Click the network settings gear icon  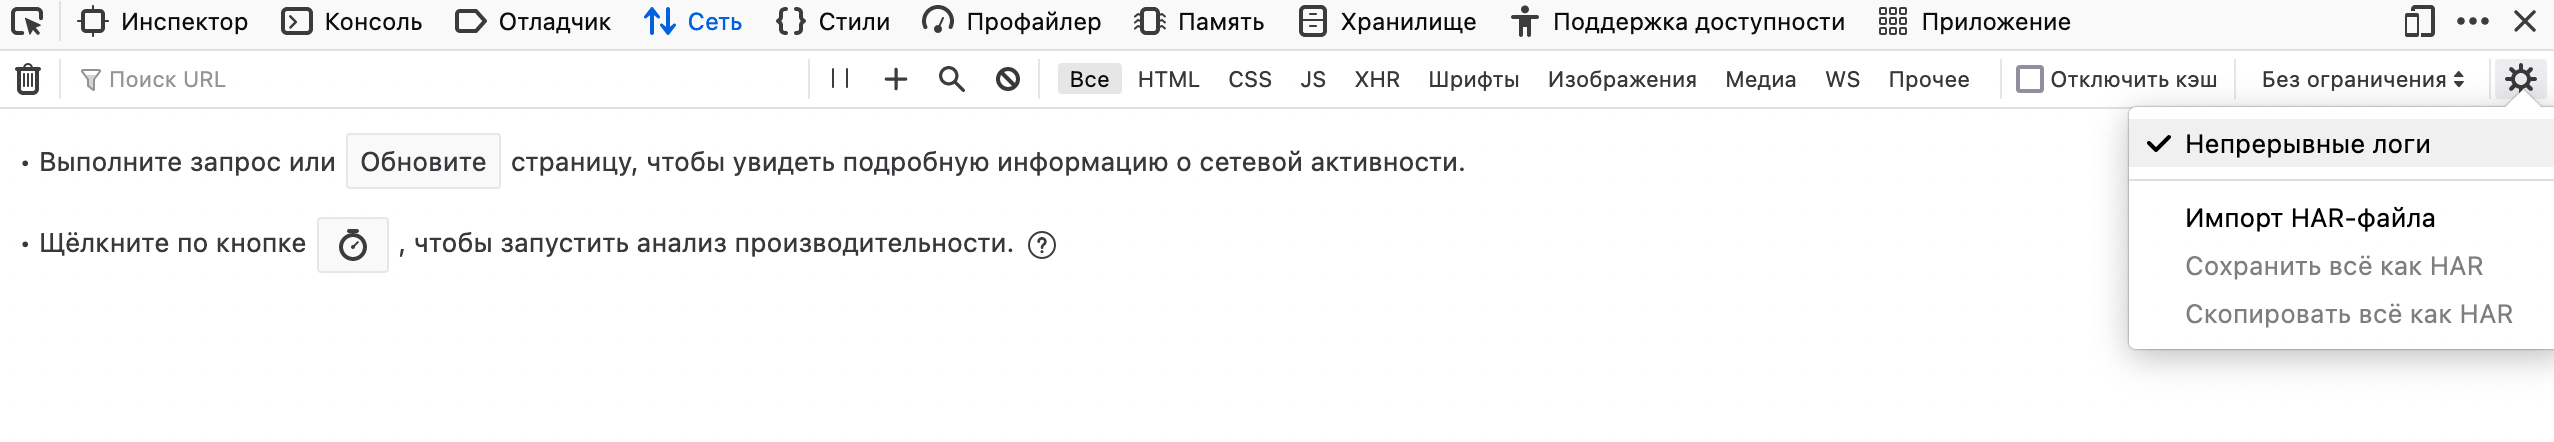[2521, 79]
